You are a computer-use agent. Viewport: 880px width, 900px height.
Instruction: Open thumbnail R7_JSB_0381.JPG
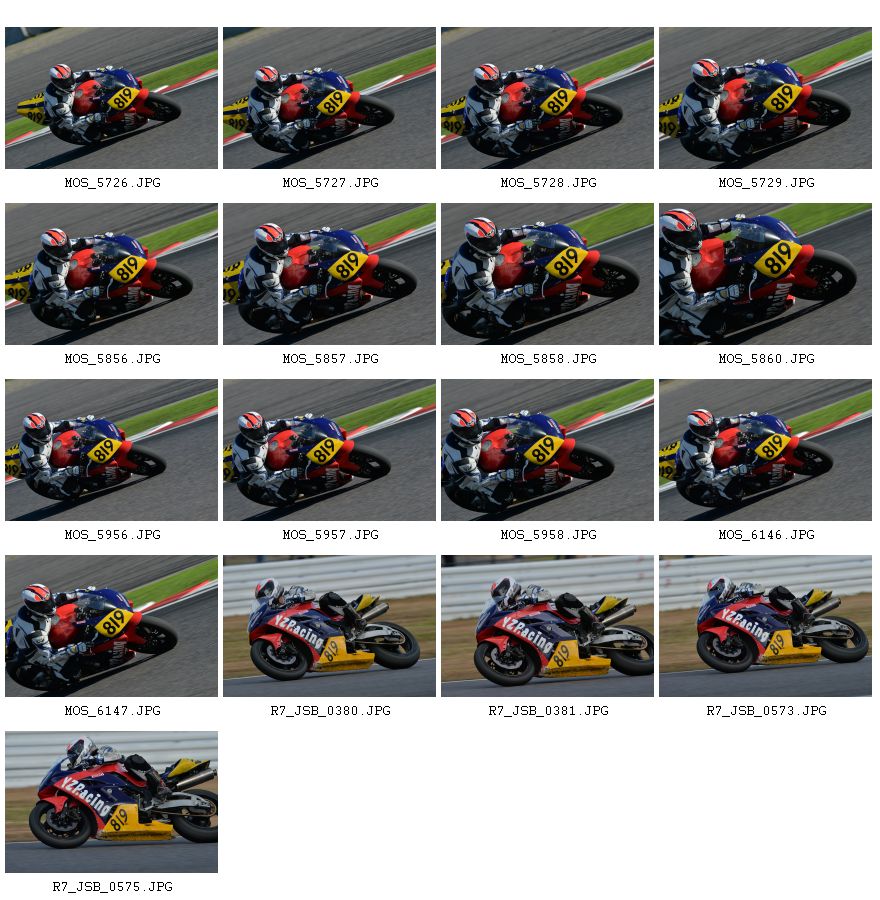(548, 626)
